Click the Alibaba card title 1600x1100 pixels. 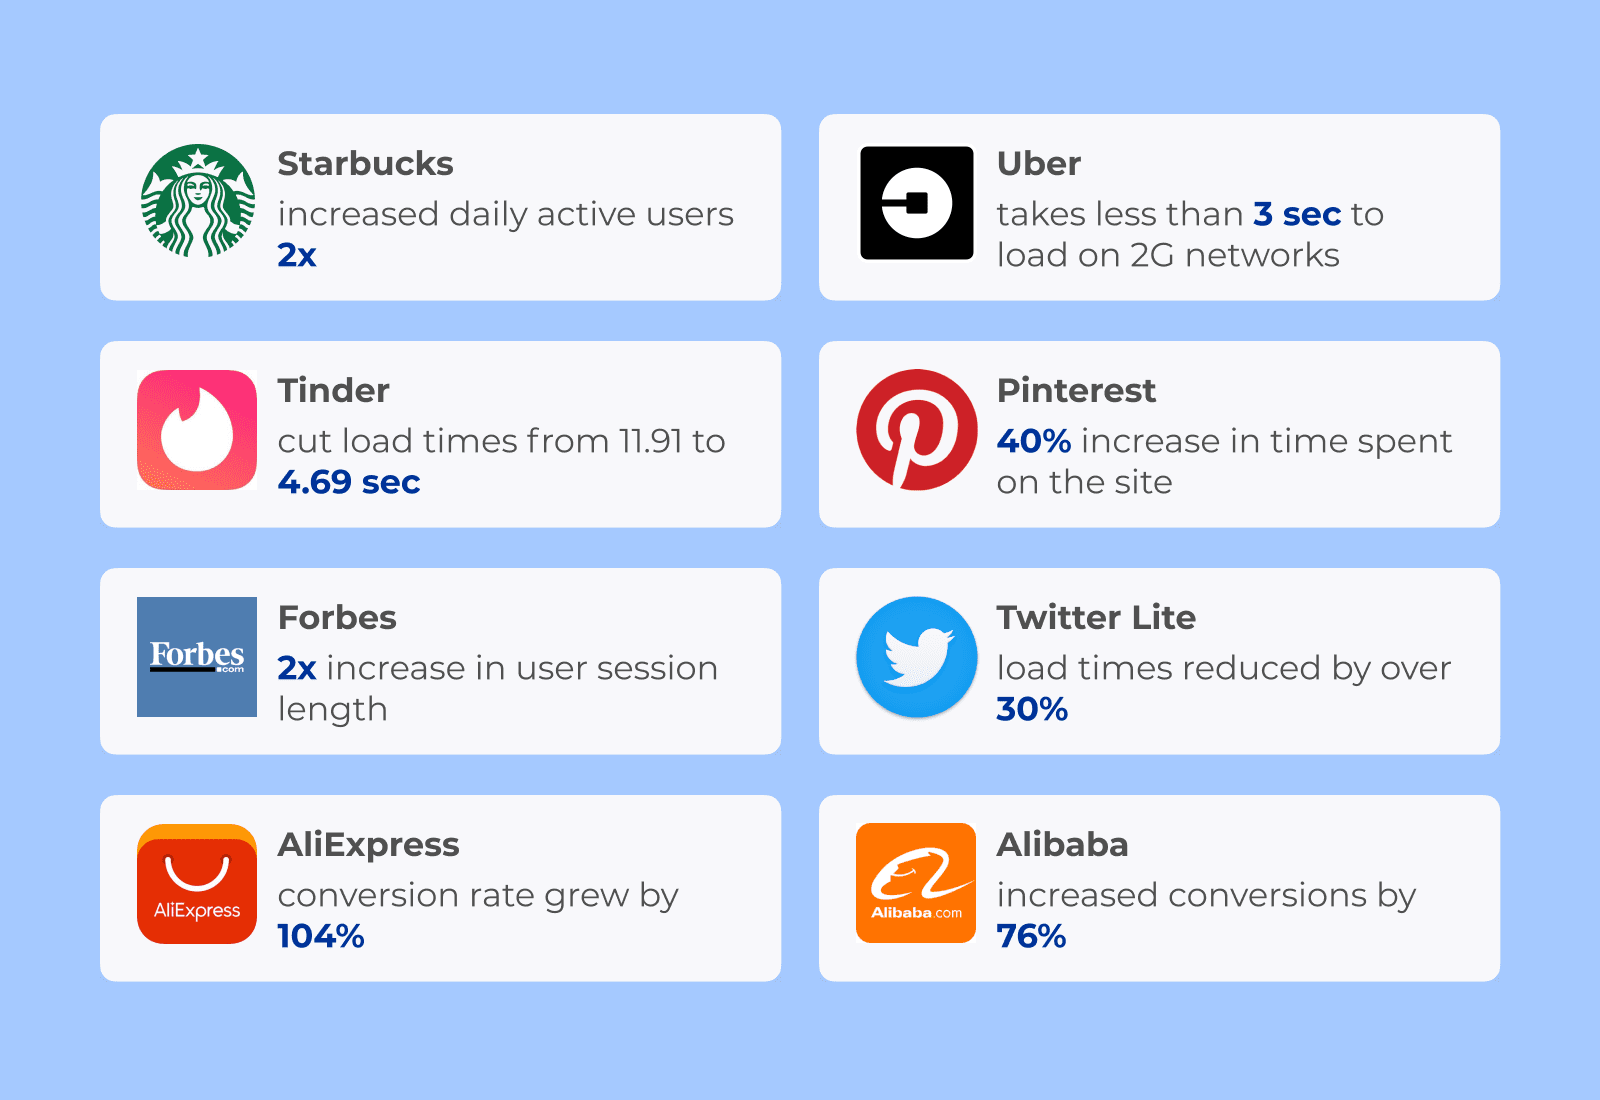[1062, 844]
